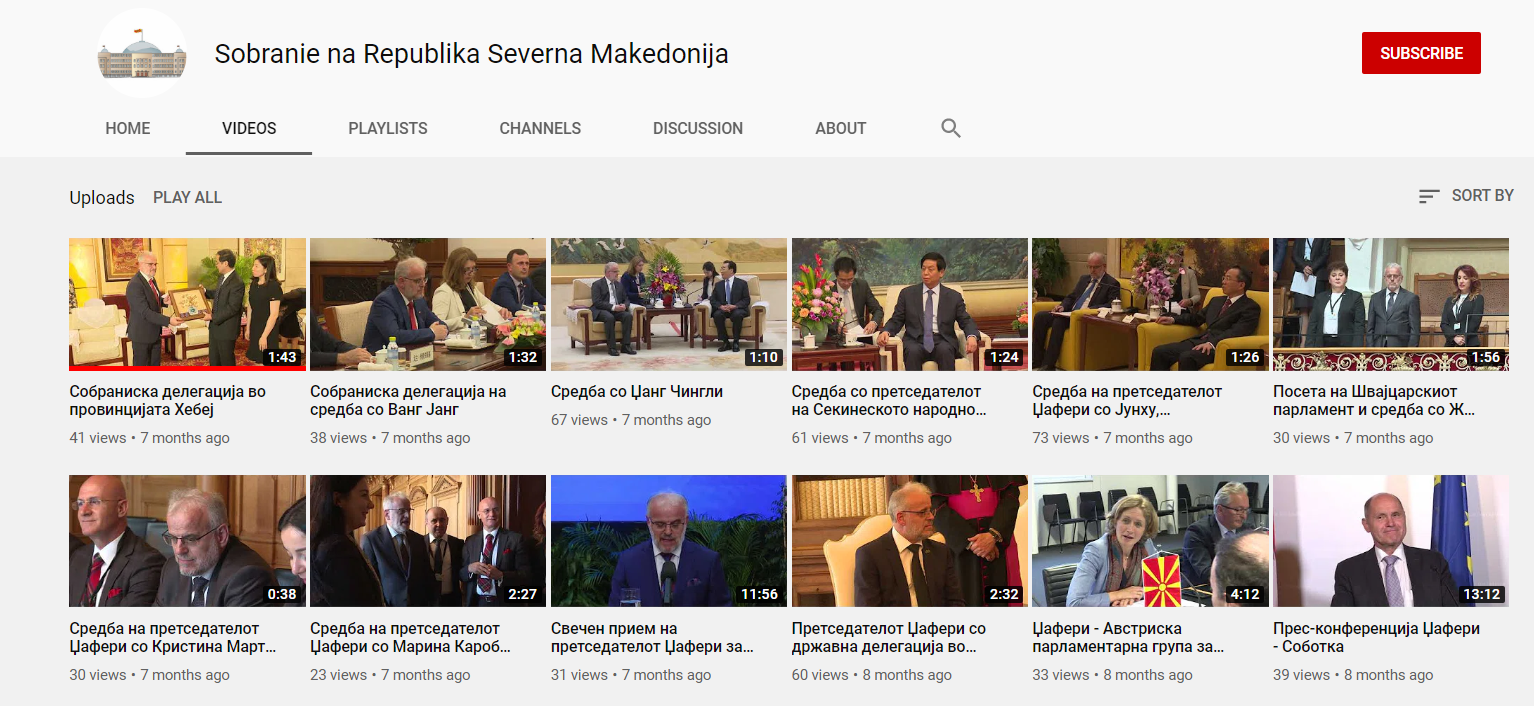
Task: Open the 2:27 Марина Кароб video thumbnail
Action: [428, 541]
